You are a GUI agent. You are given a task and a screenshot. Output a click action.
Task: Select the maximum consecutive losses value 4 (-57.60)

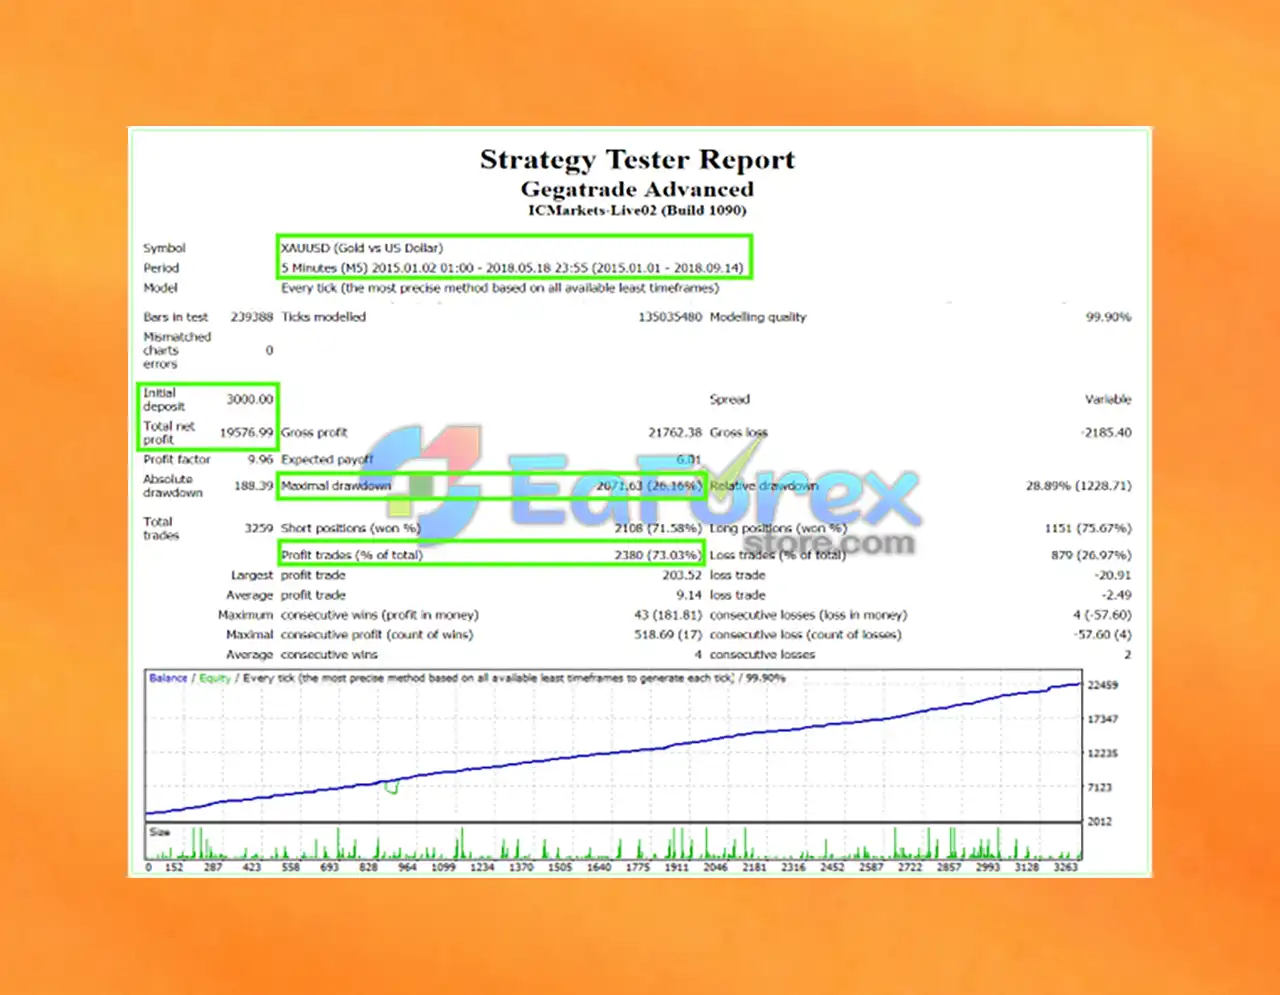[x=1102, y=615]
